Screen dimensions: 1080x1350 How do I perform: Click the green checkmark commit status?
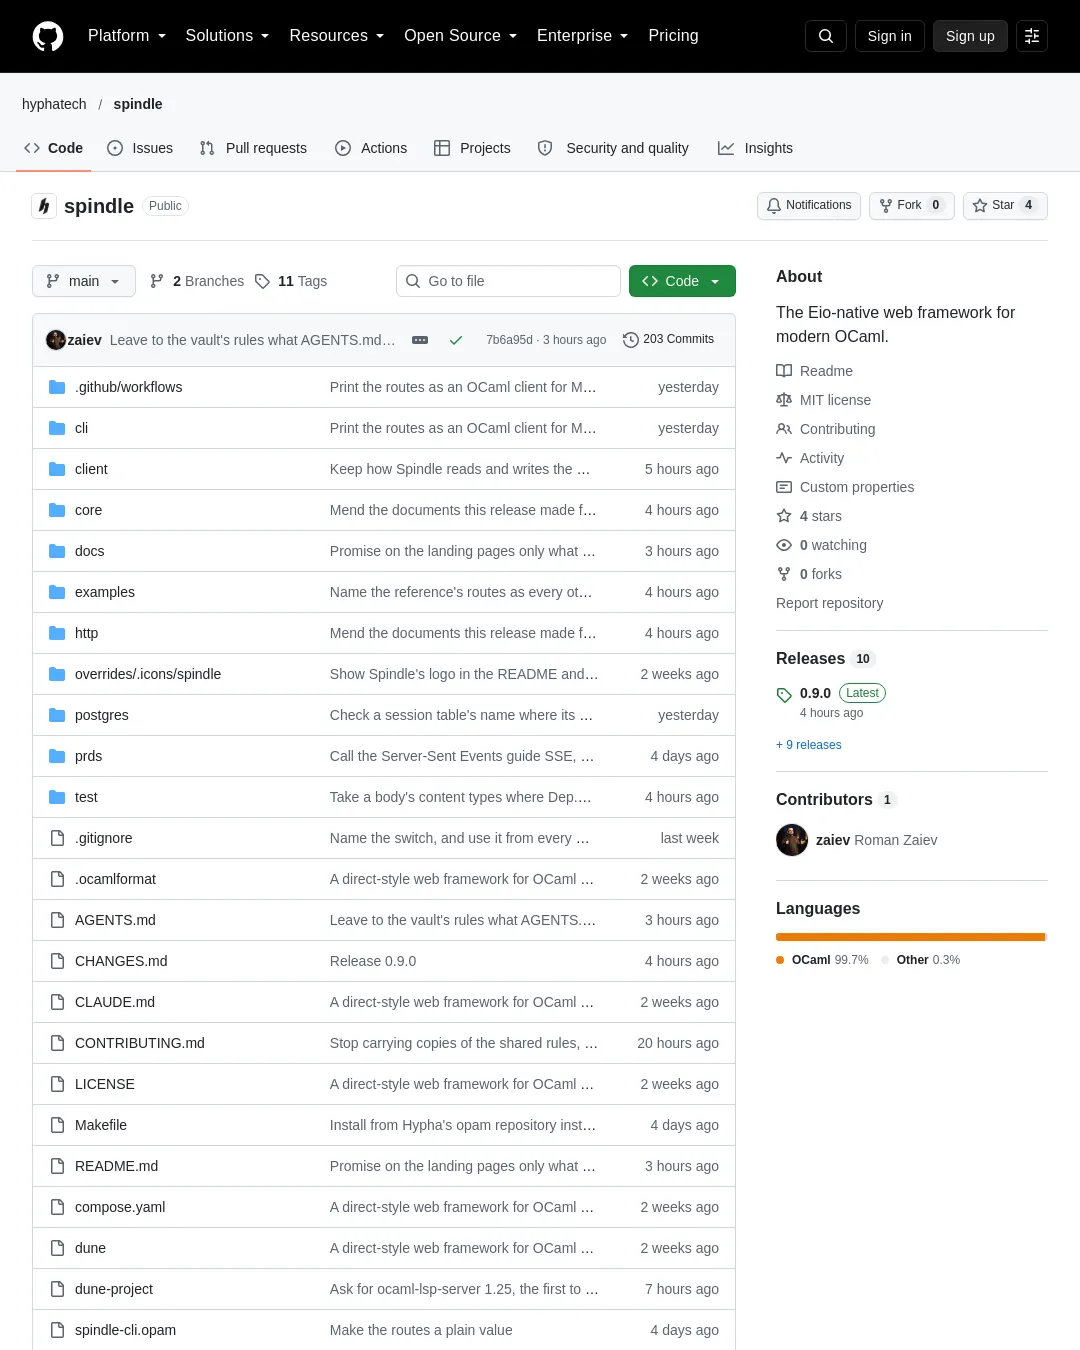[x=456, y=340]
